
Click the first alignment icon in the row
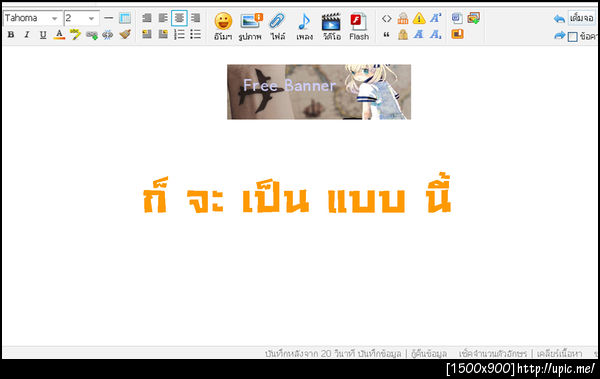pyautogui.click(x=147, y=18)
